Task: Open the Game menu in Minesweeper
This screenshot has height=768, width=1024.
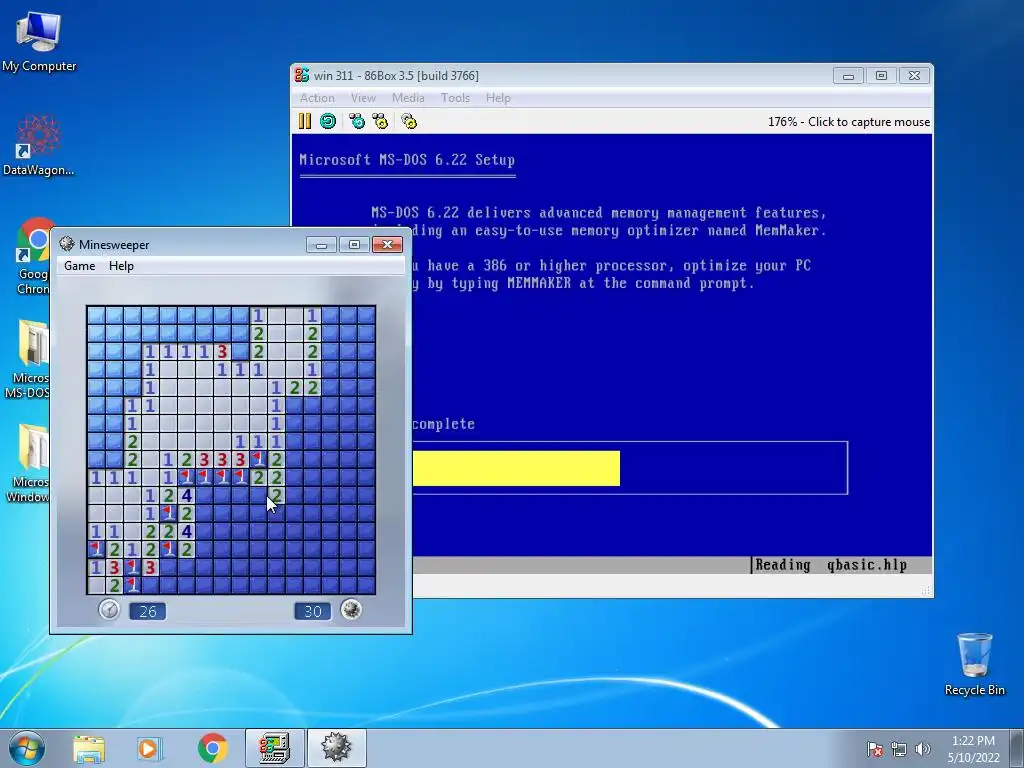Action: click(x=80, y=266)
